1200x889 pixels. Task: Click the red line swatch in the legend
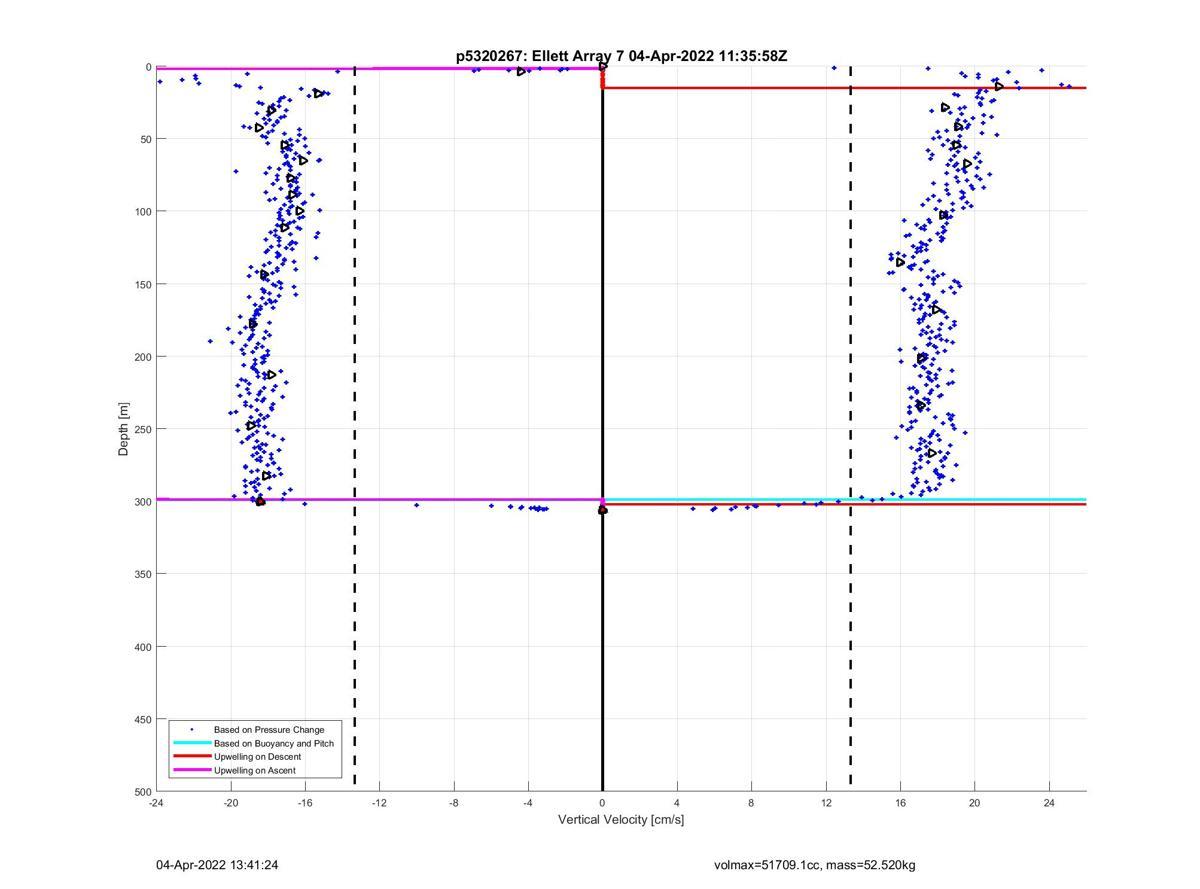point(192,757)
